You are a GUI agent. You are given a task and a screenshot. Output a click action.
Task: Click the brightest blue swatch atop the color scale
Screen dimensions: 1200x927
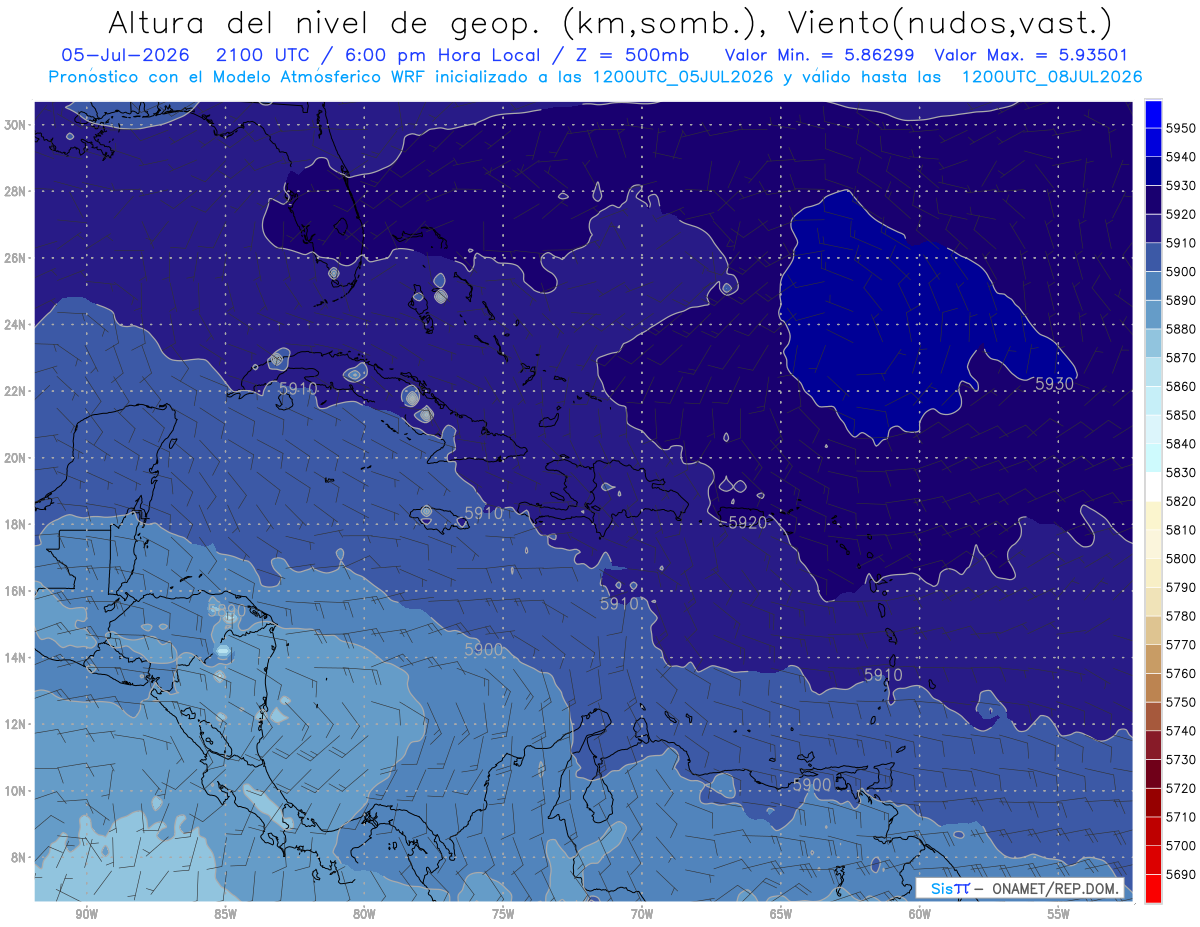click(1153, 113)
